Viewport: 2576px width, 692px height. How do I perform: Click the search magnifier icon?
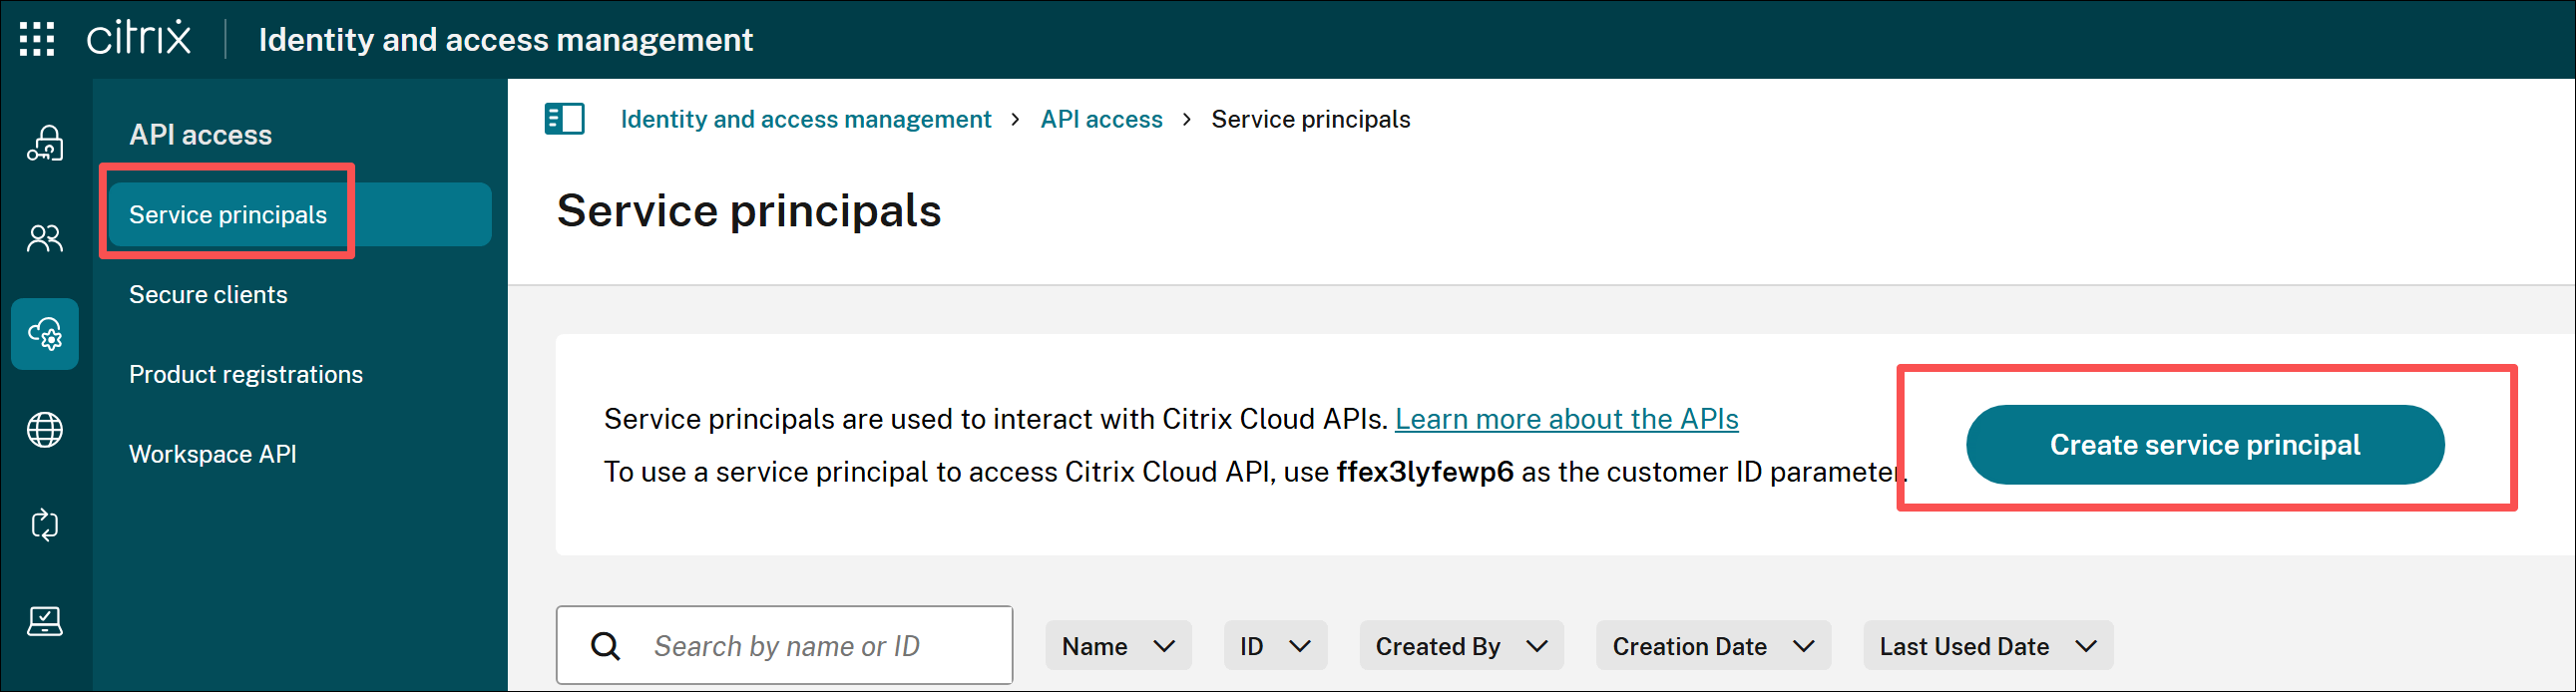point(605,646)
